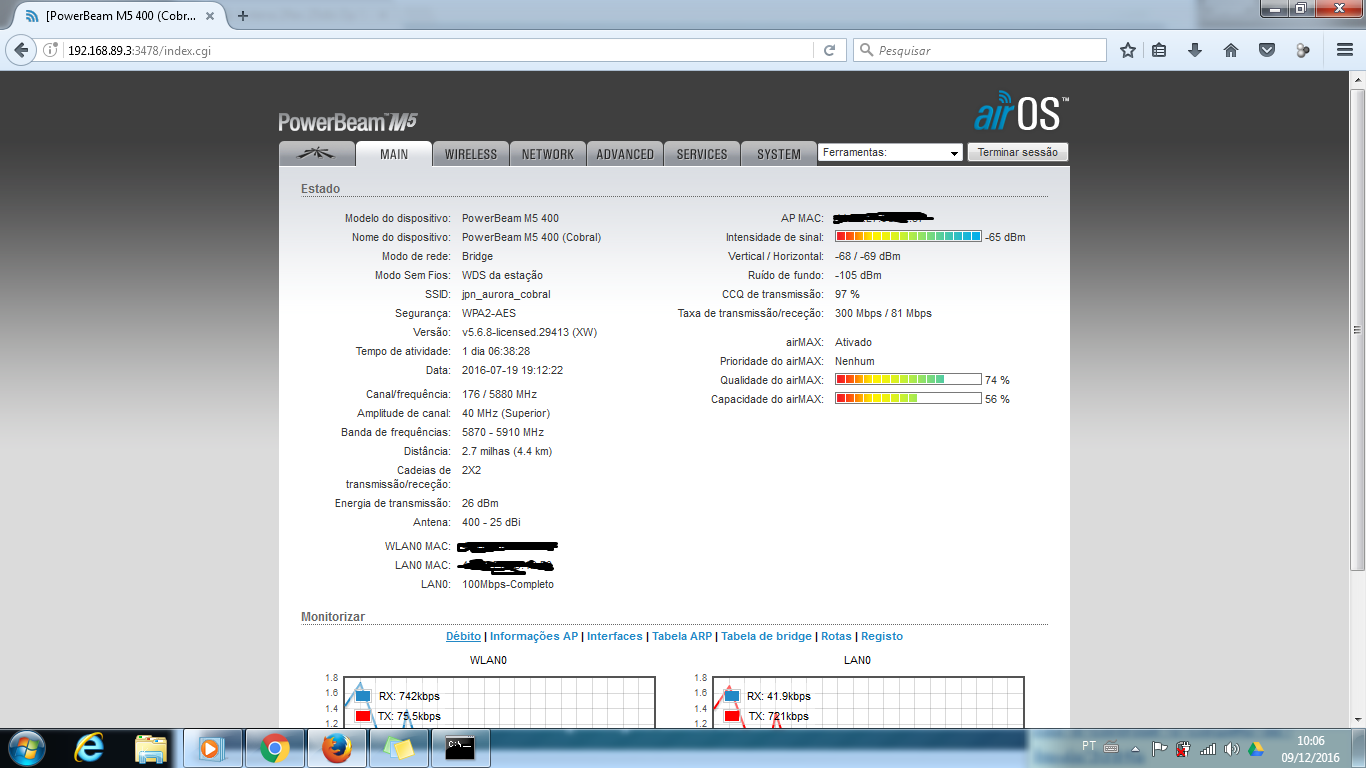Viewport: 1366px width, 768px height.
Task: Click the distance value 2.7 milhas (4.4 km)
Action: (507, 451)
